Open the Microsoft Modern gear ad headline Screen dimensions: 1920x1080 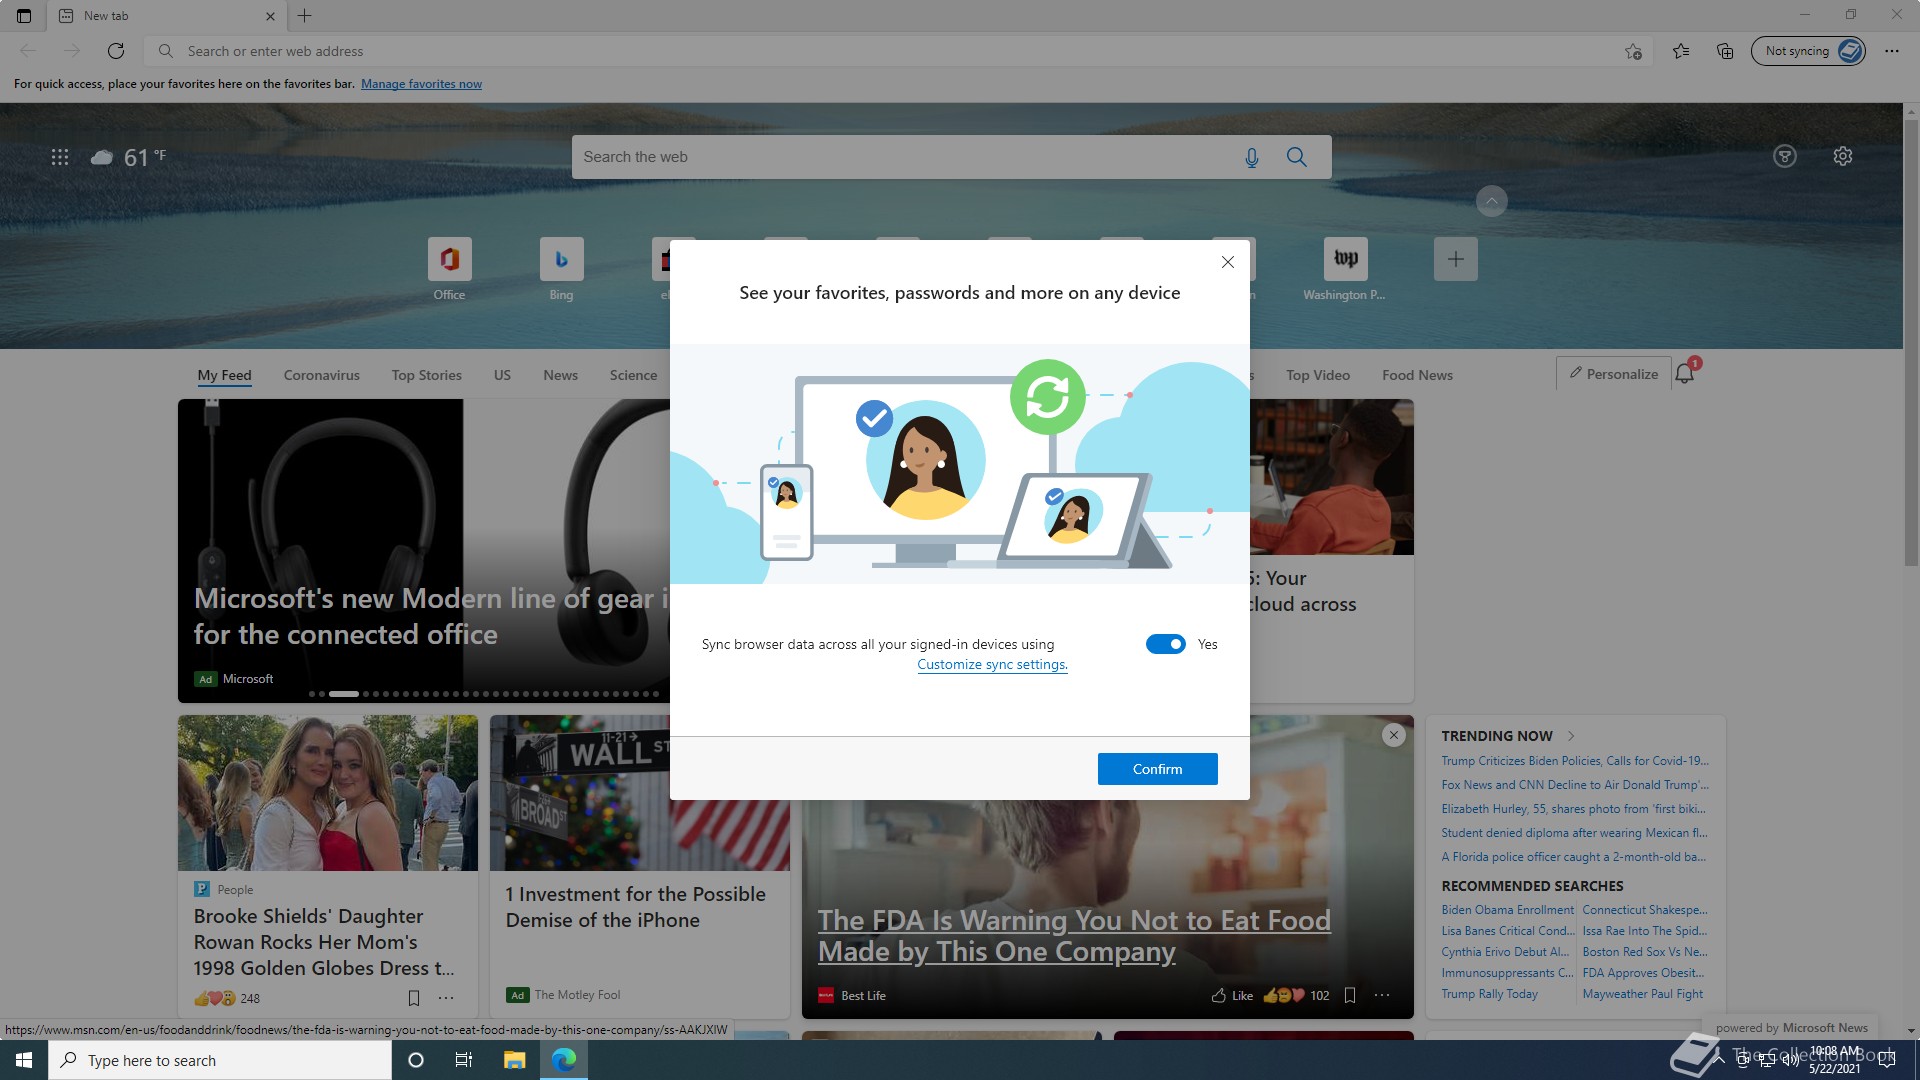tap(430, 616)
